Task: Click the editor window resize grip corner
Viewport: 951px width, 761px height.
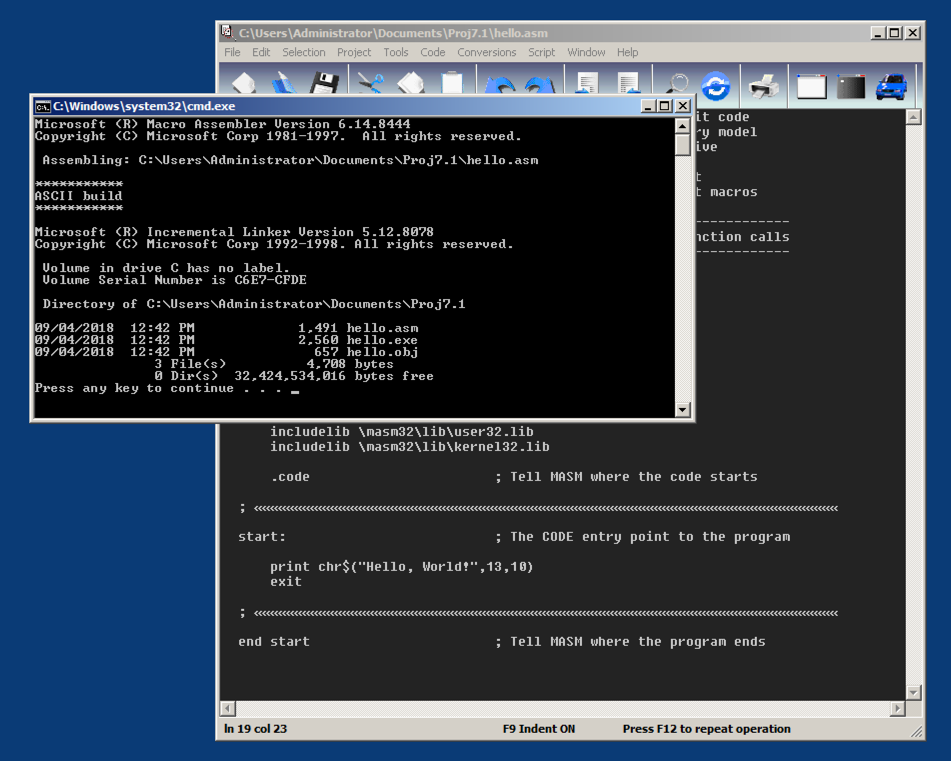Action: 916,732
